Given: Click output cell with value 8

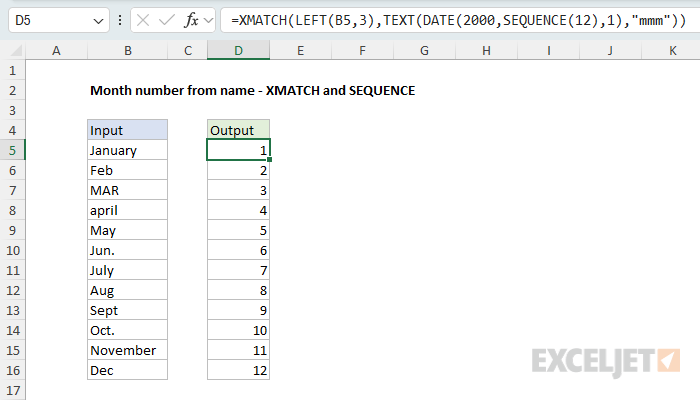Looking at the screenshot, I should coord(238,290).
